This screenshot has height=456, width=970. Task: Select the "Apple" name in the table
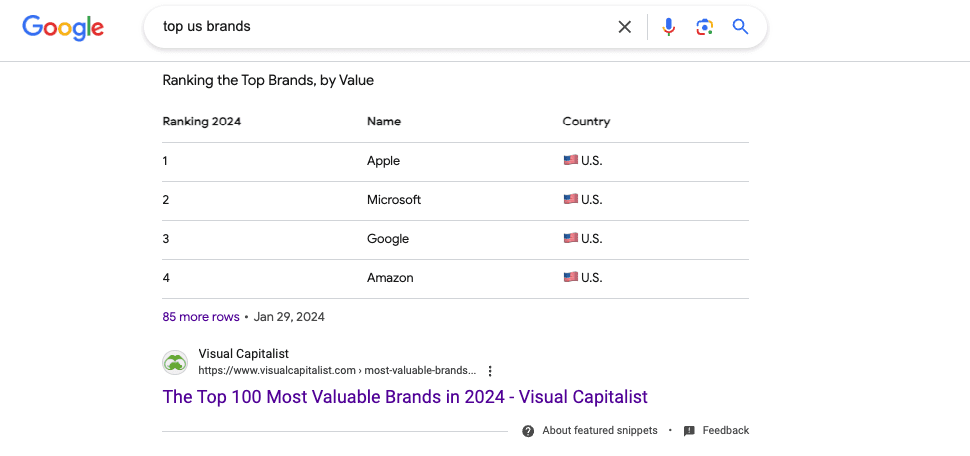tap(383, 161)
